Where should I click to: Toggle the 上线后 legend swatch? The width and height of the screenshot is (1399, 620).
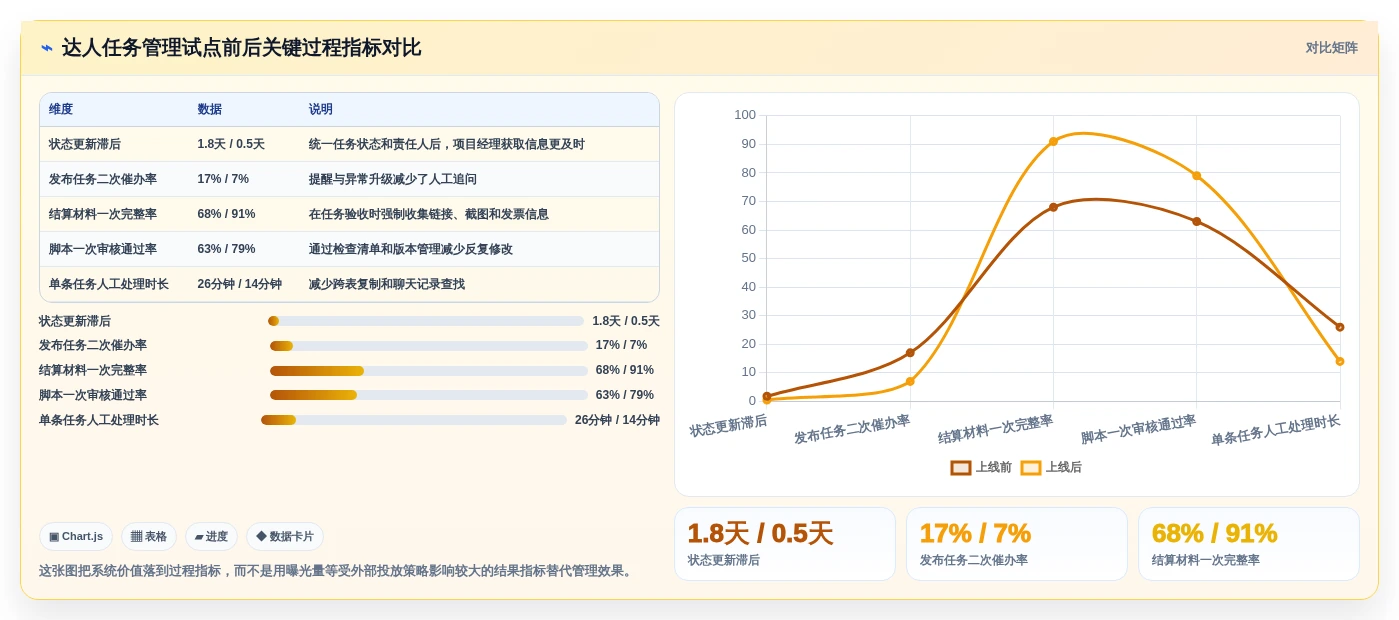1031,467
